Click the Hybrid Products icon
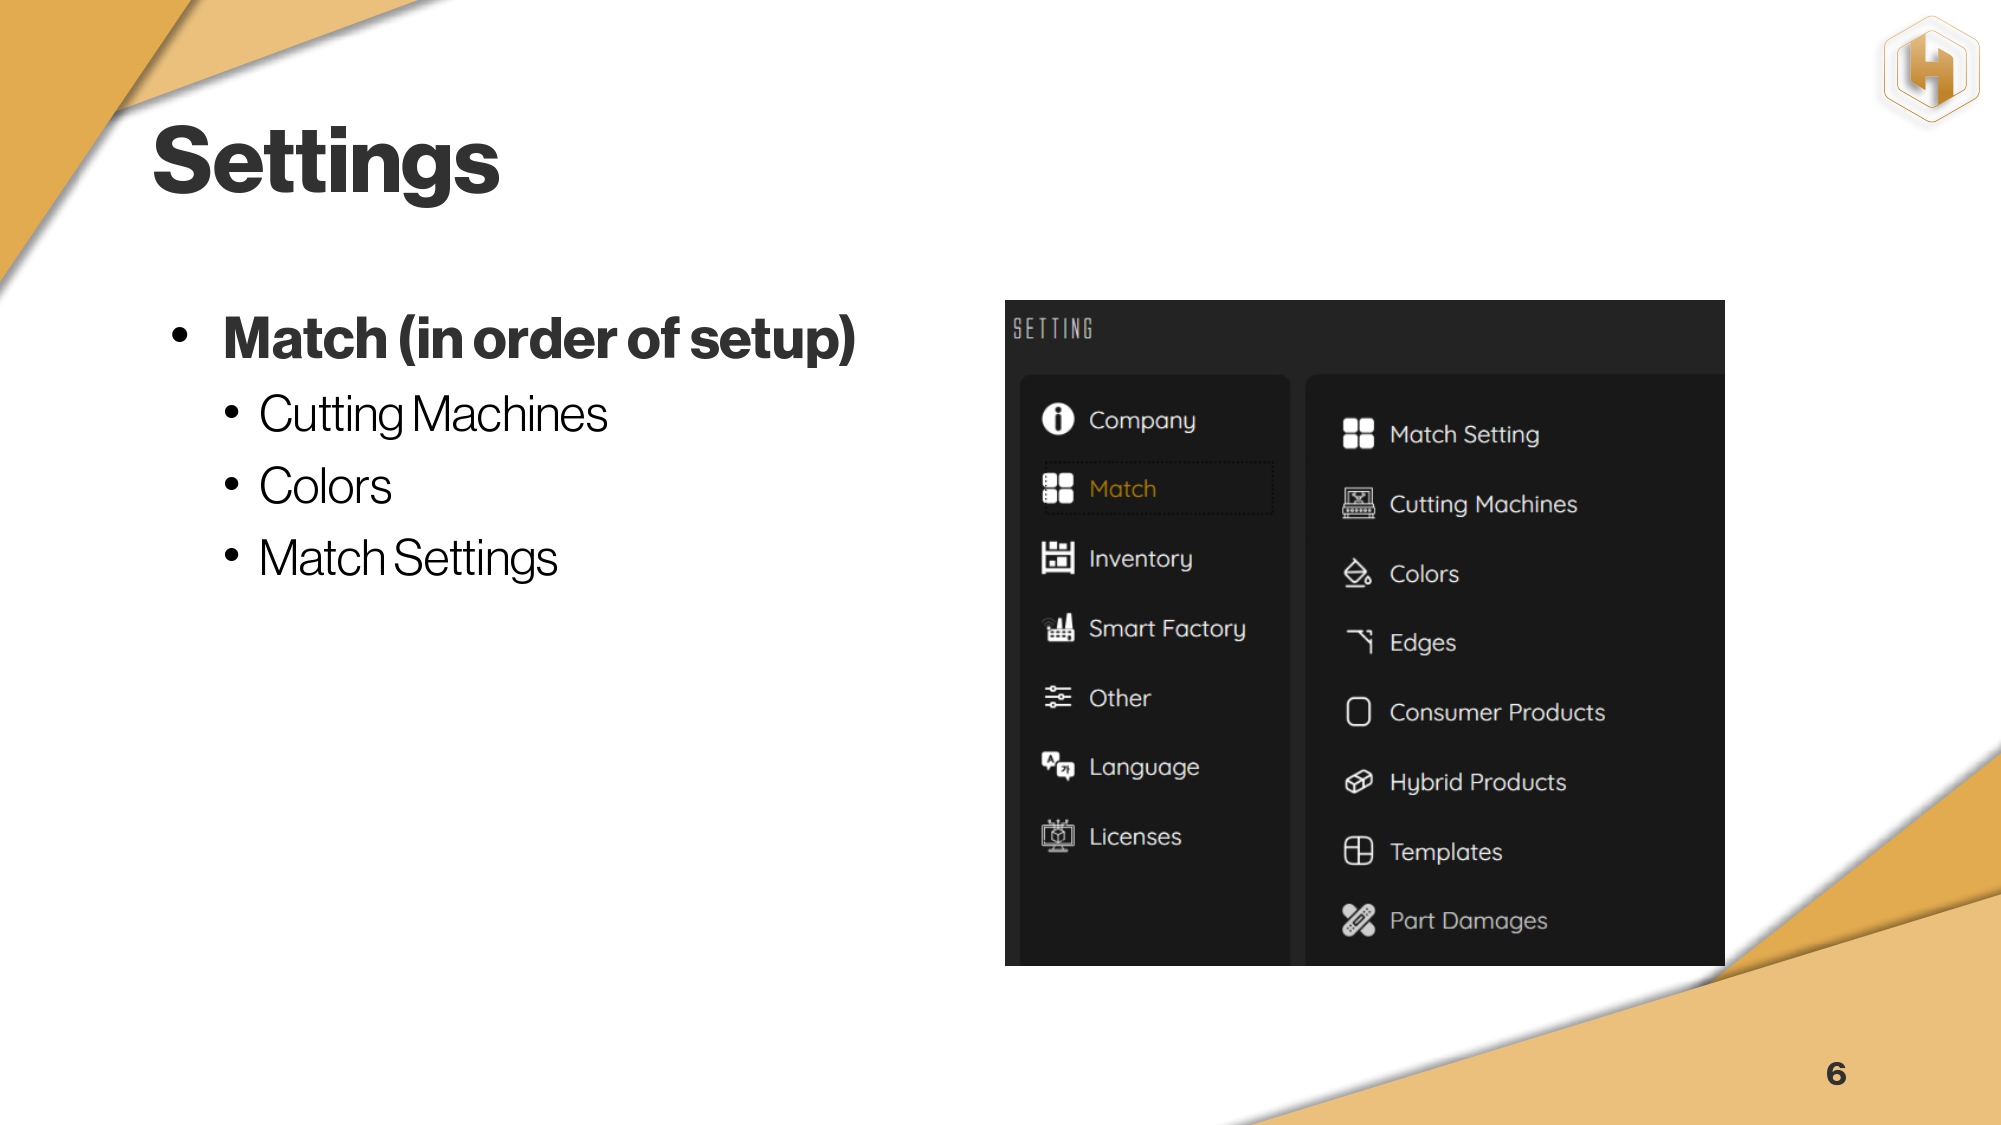Viewport: 2001px width, 1125px height. (x=1358, y=782)
